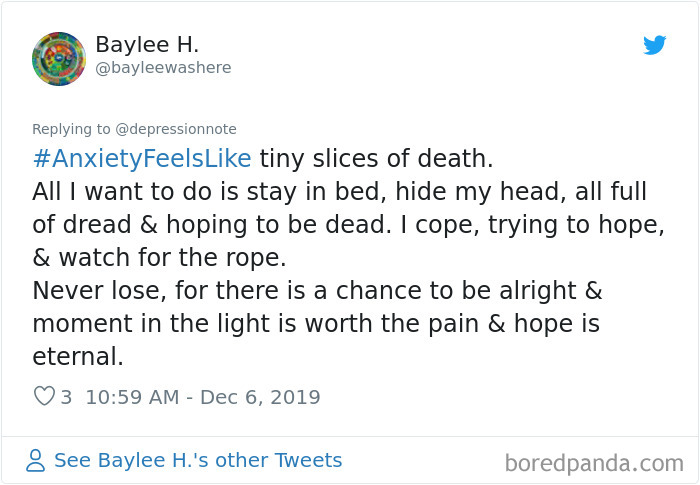Screen dimensions: 700x485
Task: Open Baylee H.'s profile avatar
Action: click(x=58, y=58)
